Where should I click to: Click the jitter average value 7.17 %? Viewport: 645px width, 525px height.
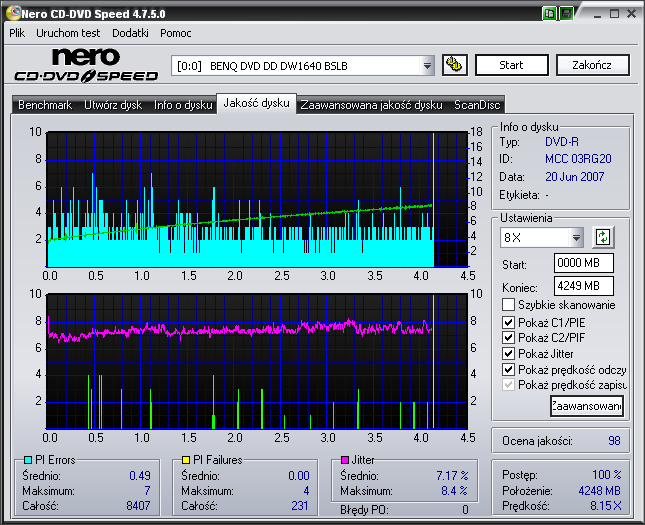click(x=452, y=476)
